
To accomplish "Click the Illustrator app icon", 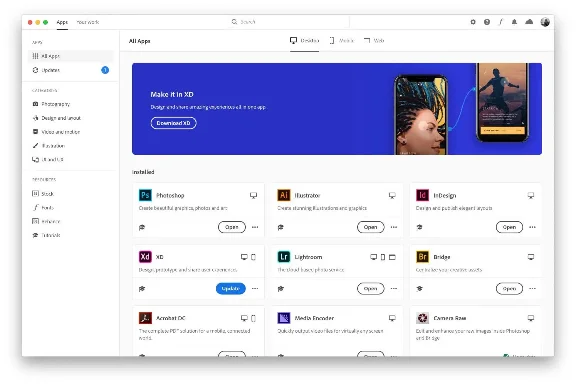I will coord(284,195).
